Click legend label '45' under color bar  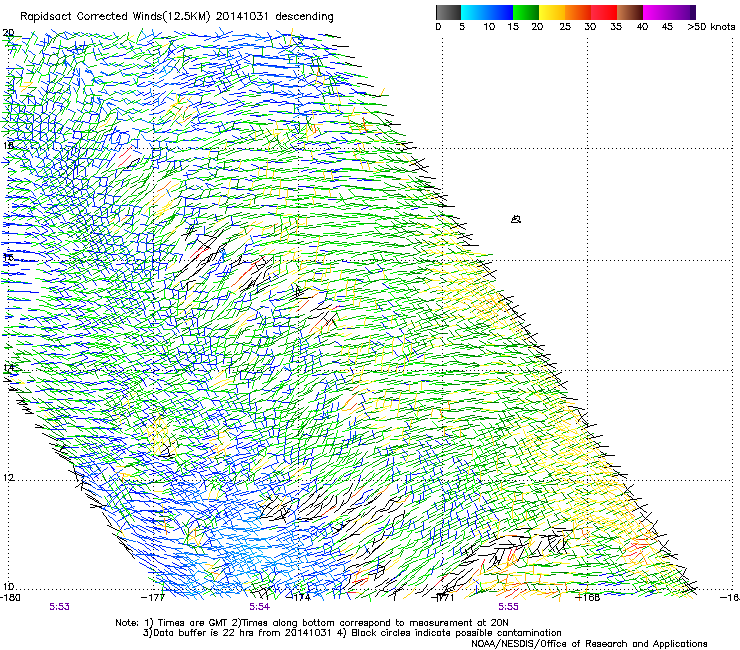click(667, 27)
